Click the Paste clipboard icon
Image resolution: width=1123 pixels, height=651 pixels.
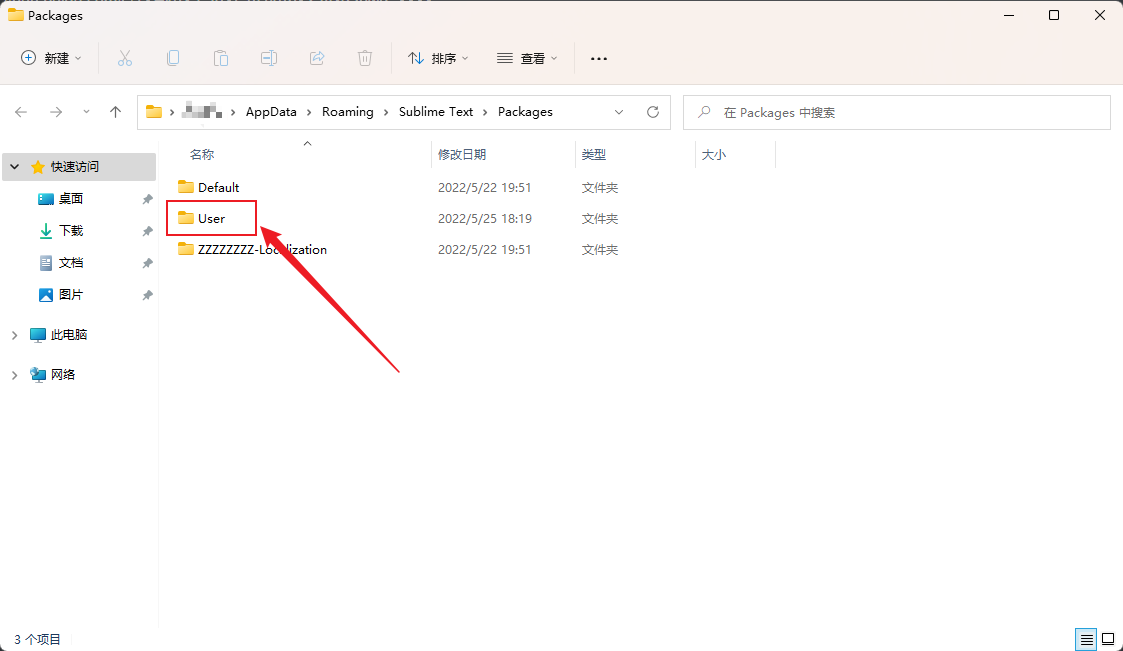point(221,58)
